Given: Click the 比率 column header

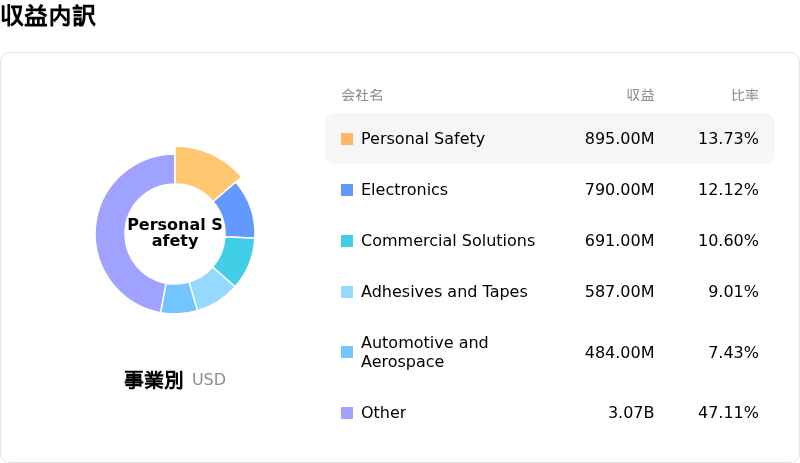Looking at the screenshot, I should [x=744, y=95].
